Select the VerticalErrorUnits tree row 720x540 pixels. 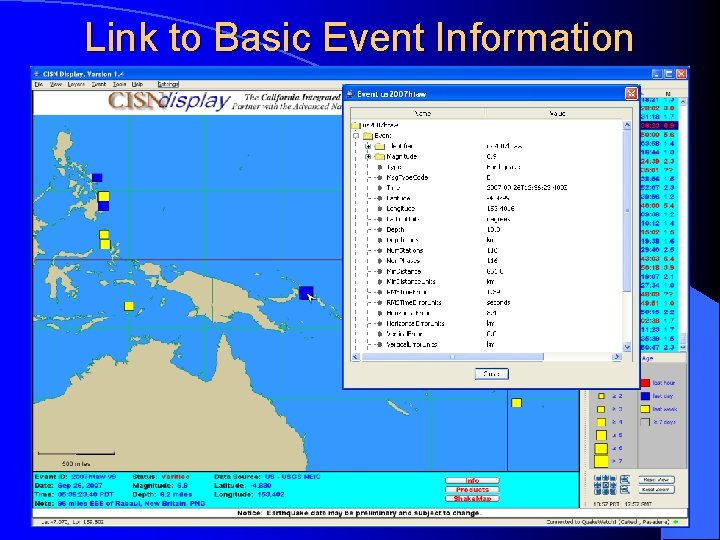pos(487,344)
